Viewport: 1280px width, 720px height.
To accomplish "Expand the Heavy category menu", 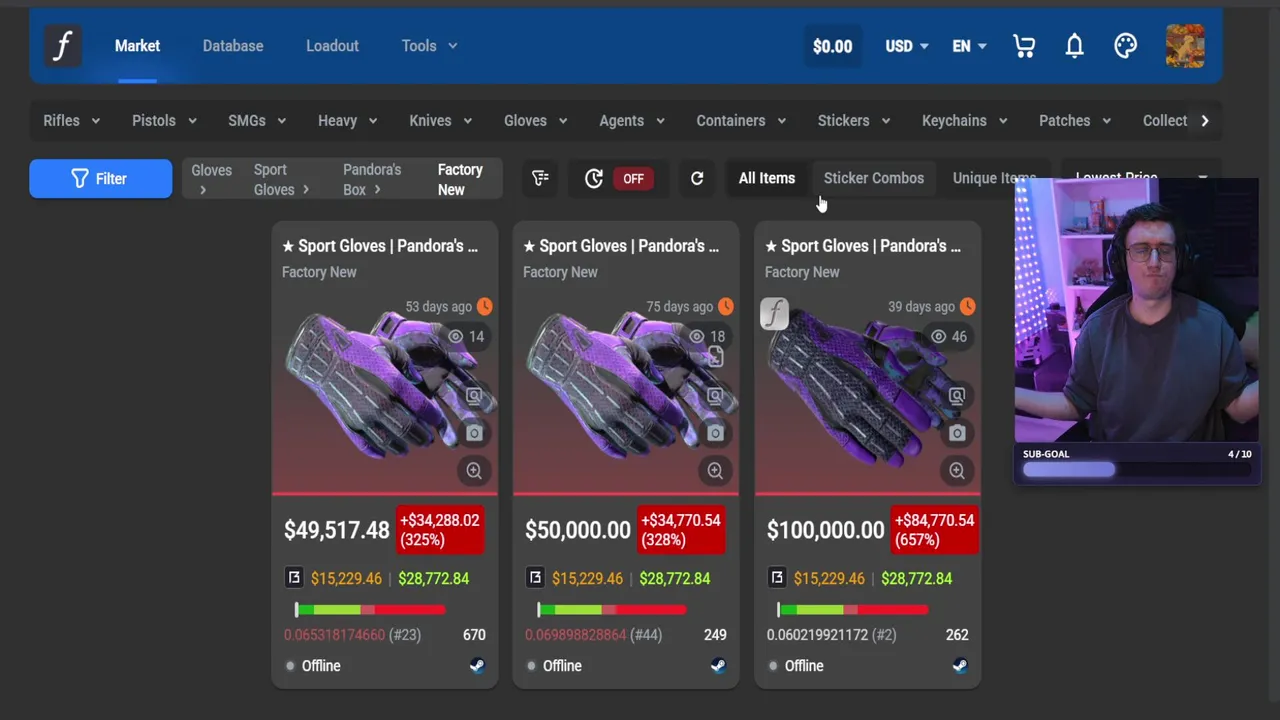I will click(x=347, y=120).
